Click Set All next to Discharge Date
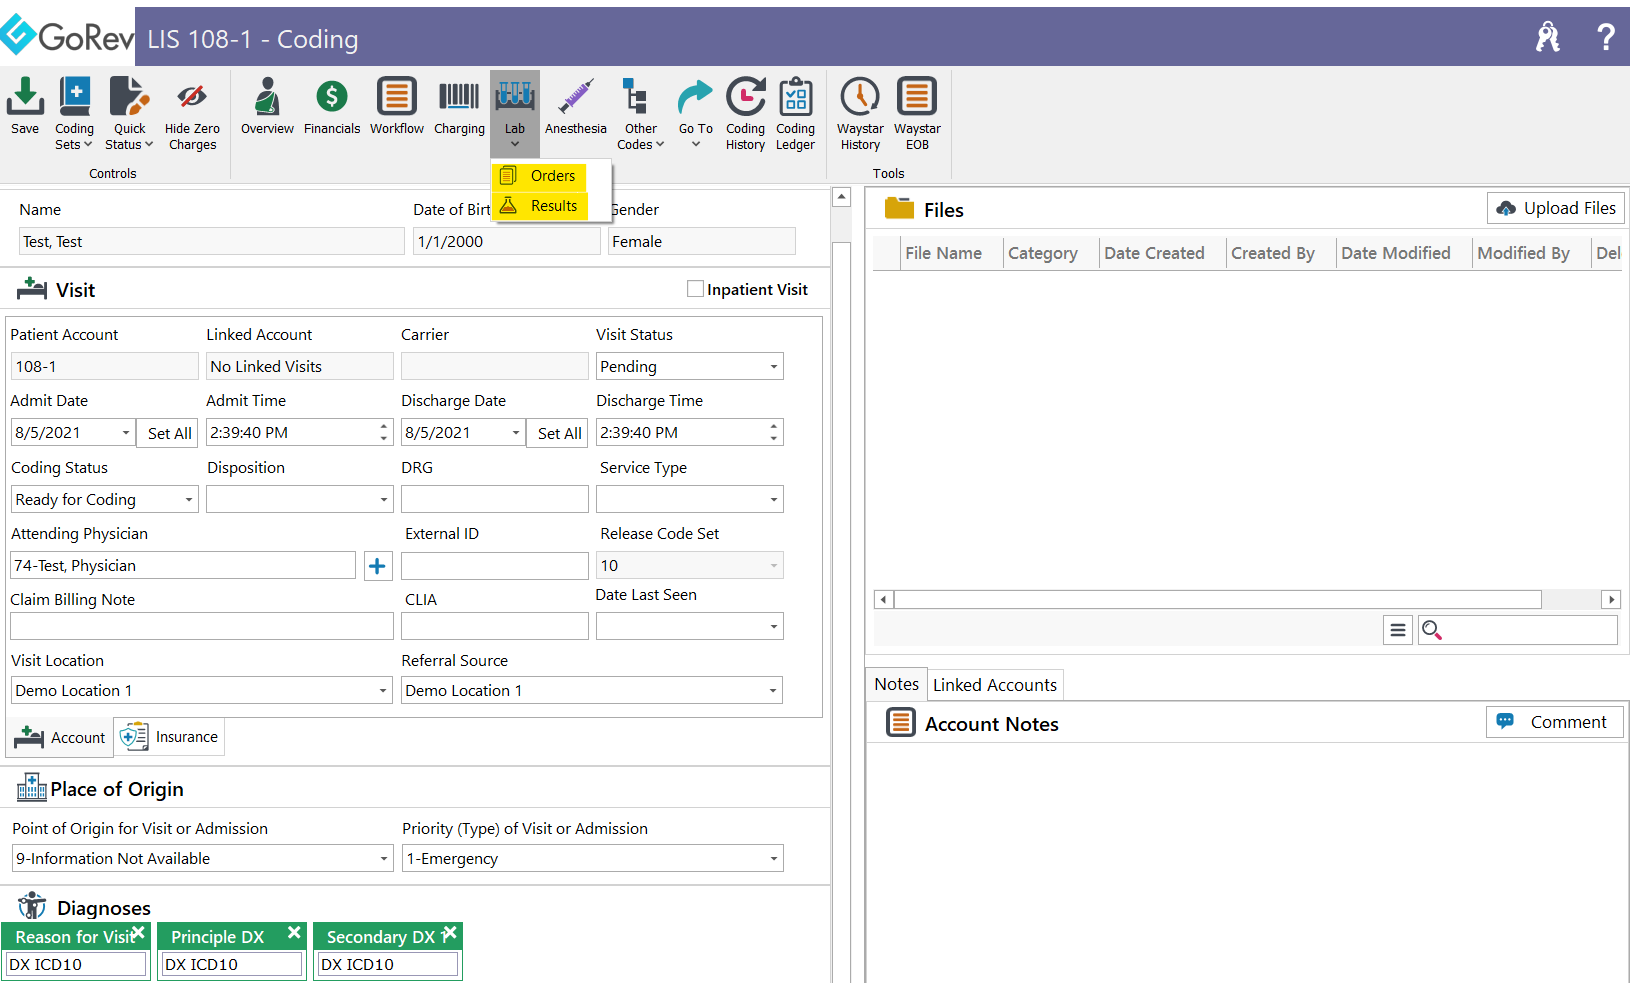Screen dimensions: 1630x983 pos(559,433)
